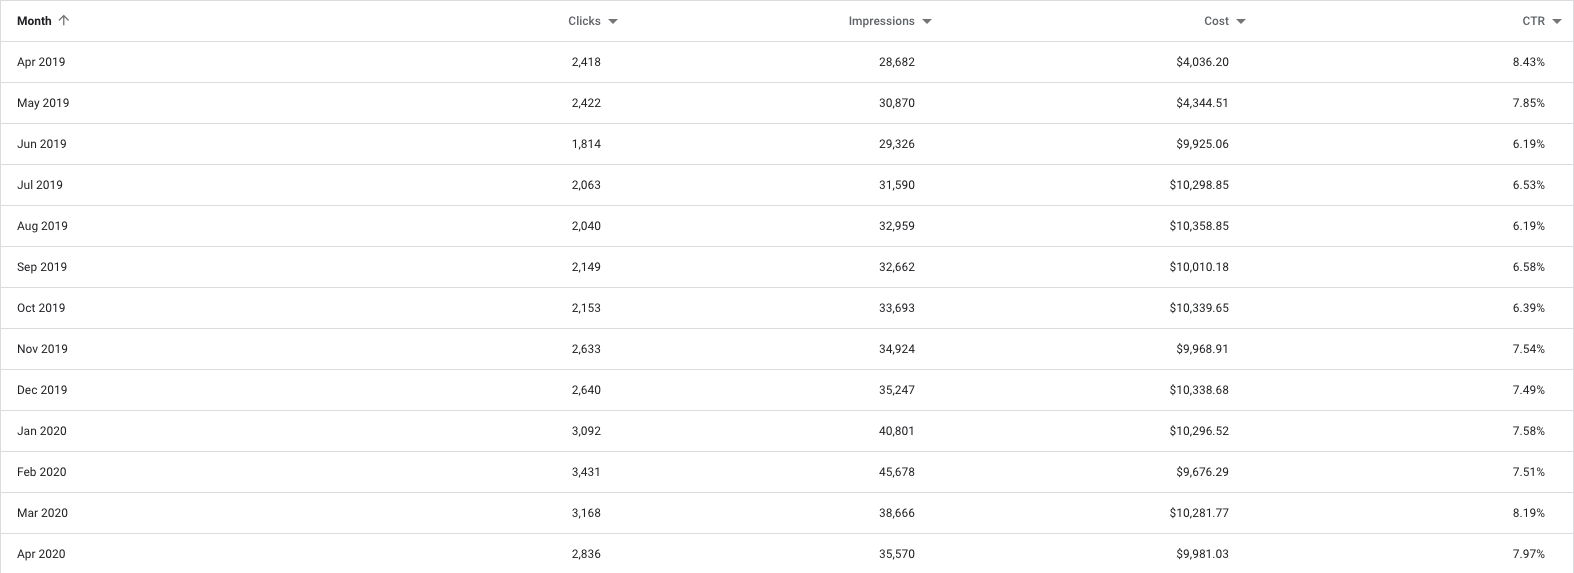The width and height of the screenshot is (1574, 573).
Task: Click the Jun 2019 cost value $9,925.06
Action: [x=1202, y=144]
